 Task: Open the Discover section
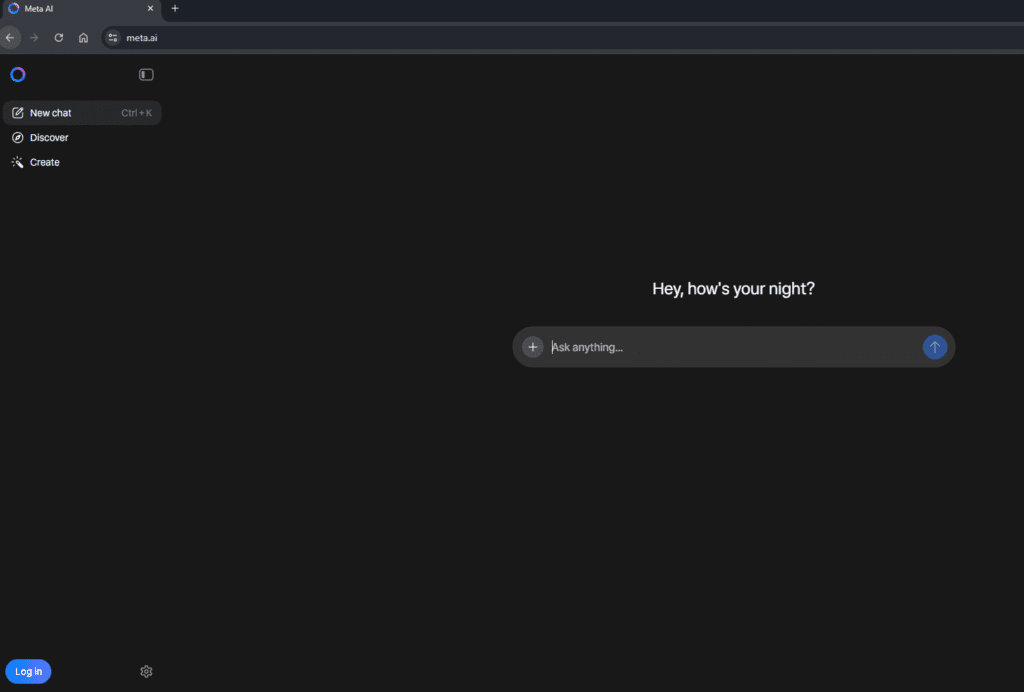(x=49, y=138)
